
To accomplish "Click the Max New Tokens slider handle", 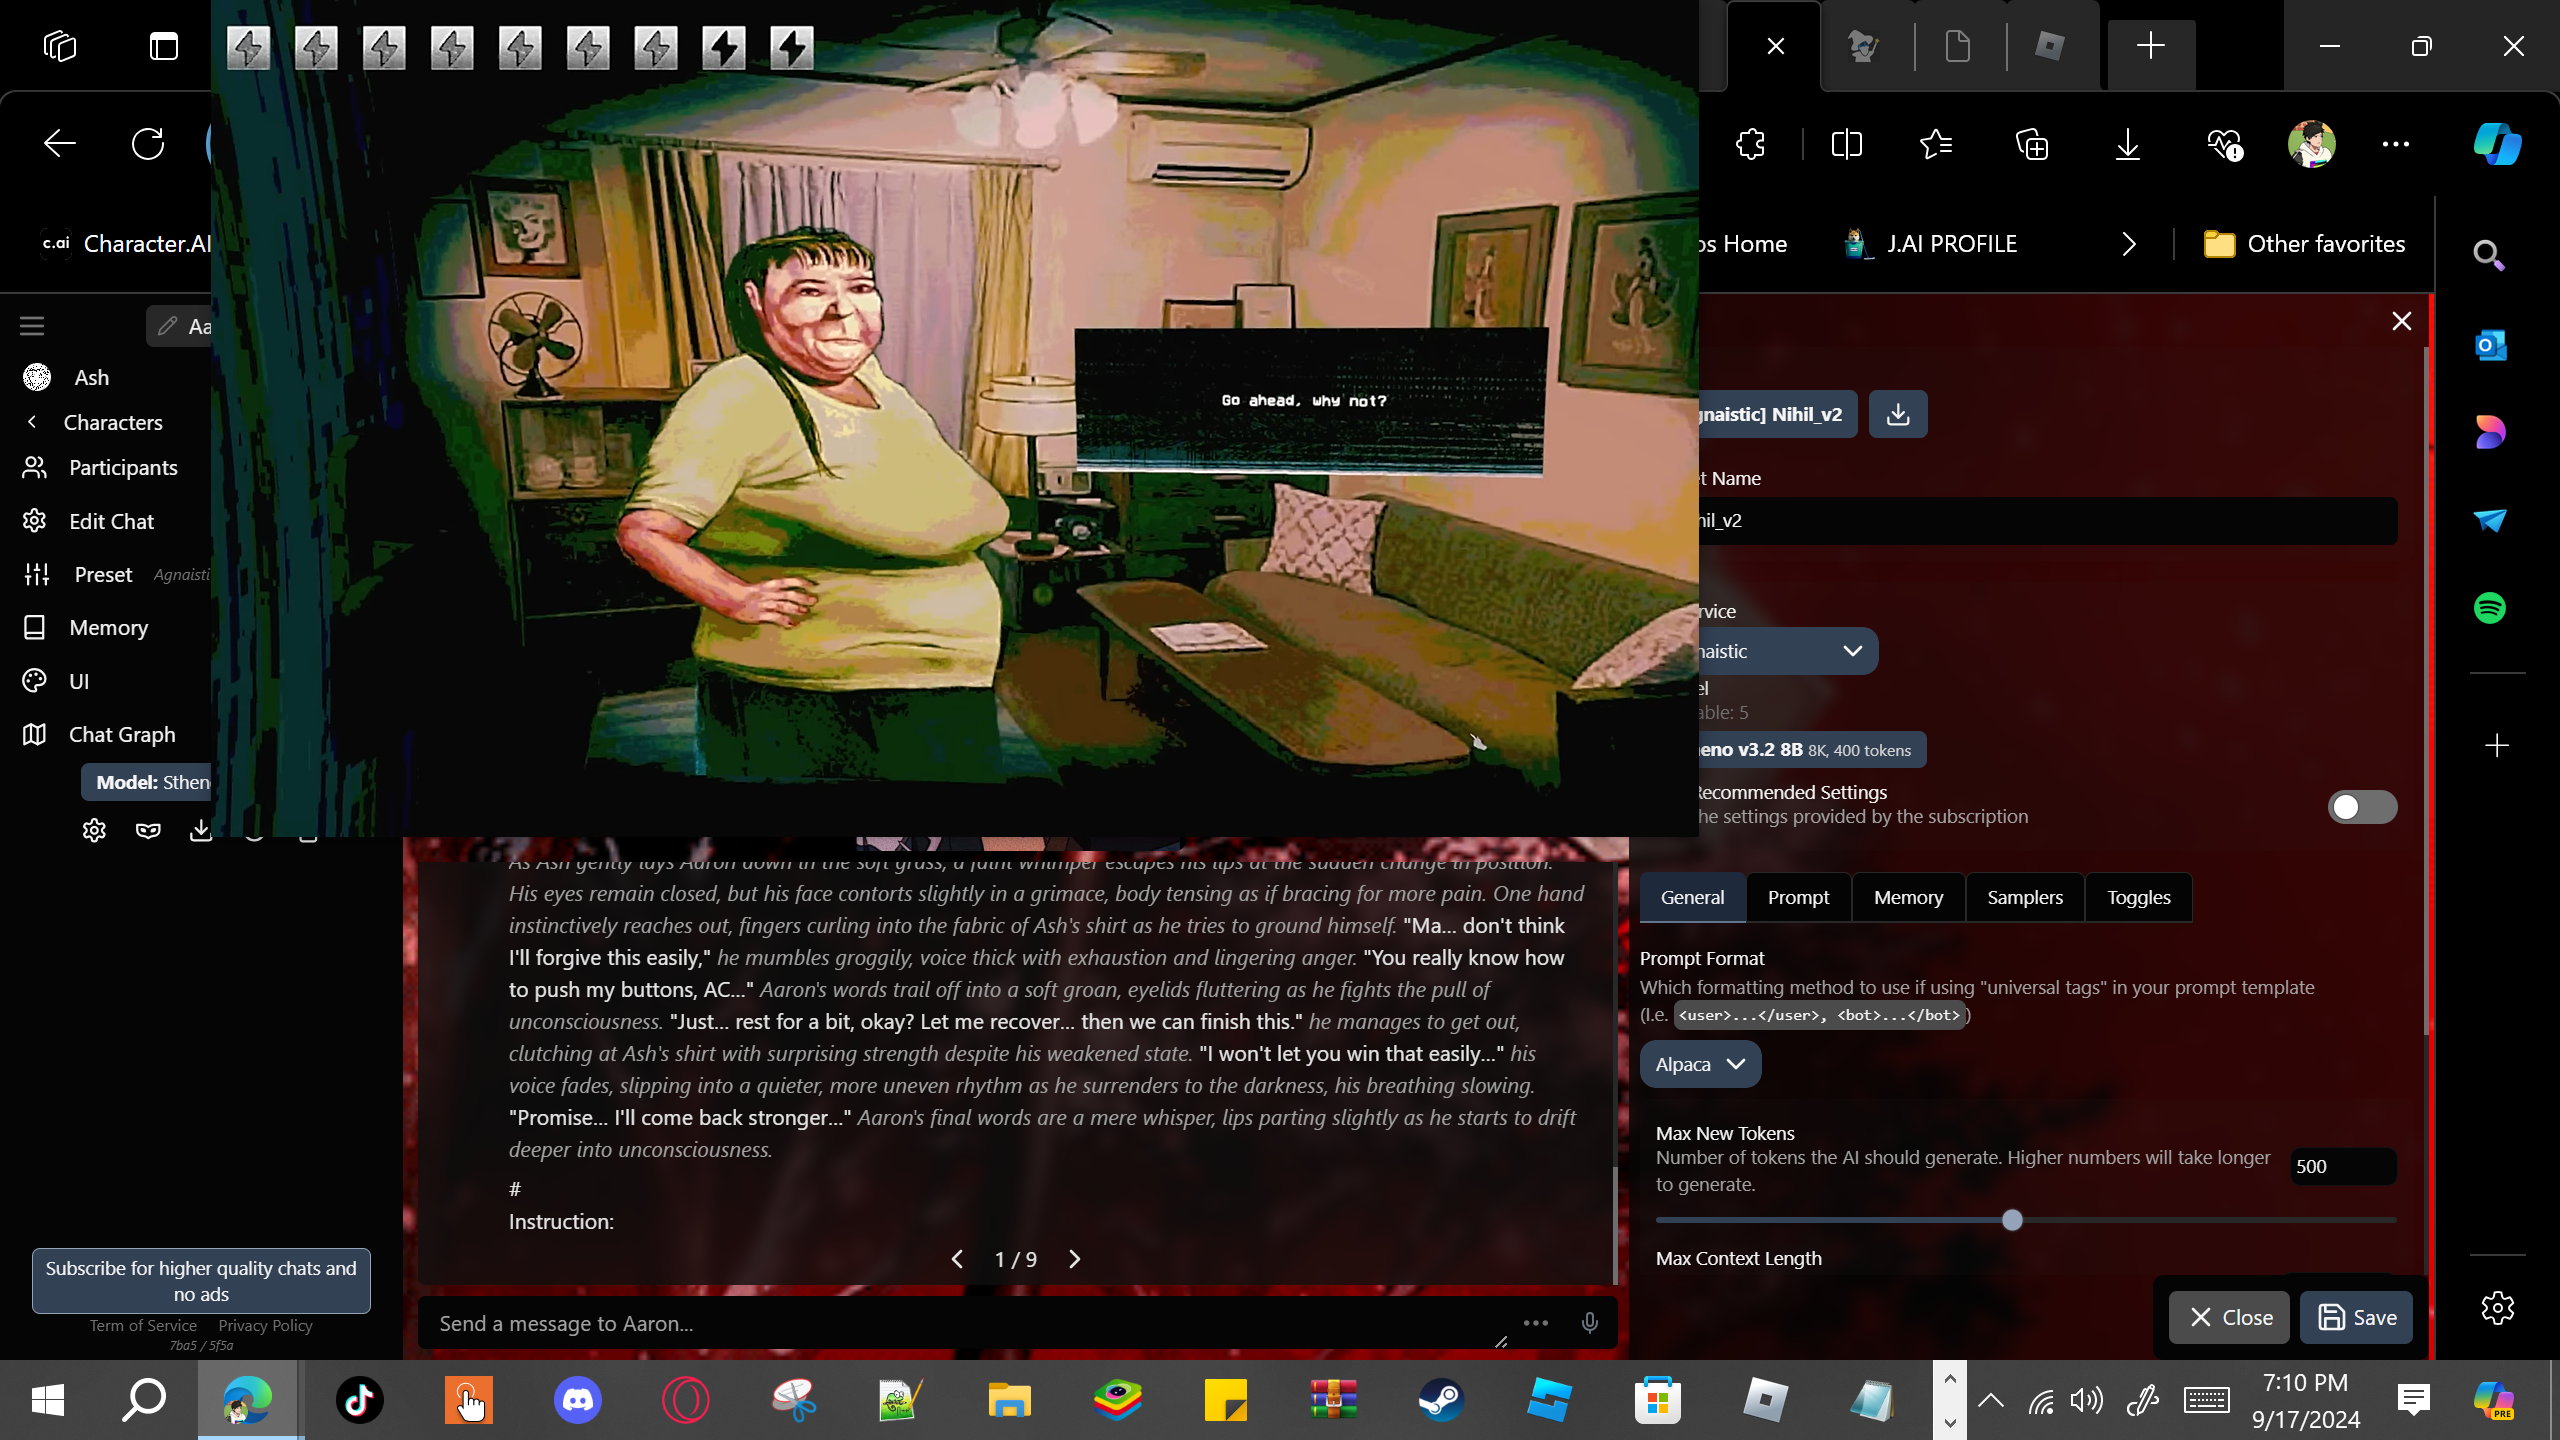I will 2012,1220.
